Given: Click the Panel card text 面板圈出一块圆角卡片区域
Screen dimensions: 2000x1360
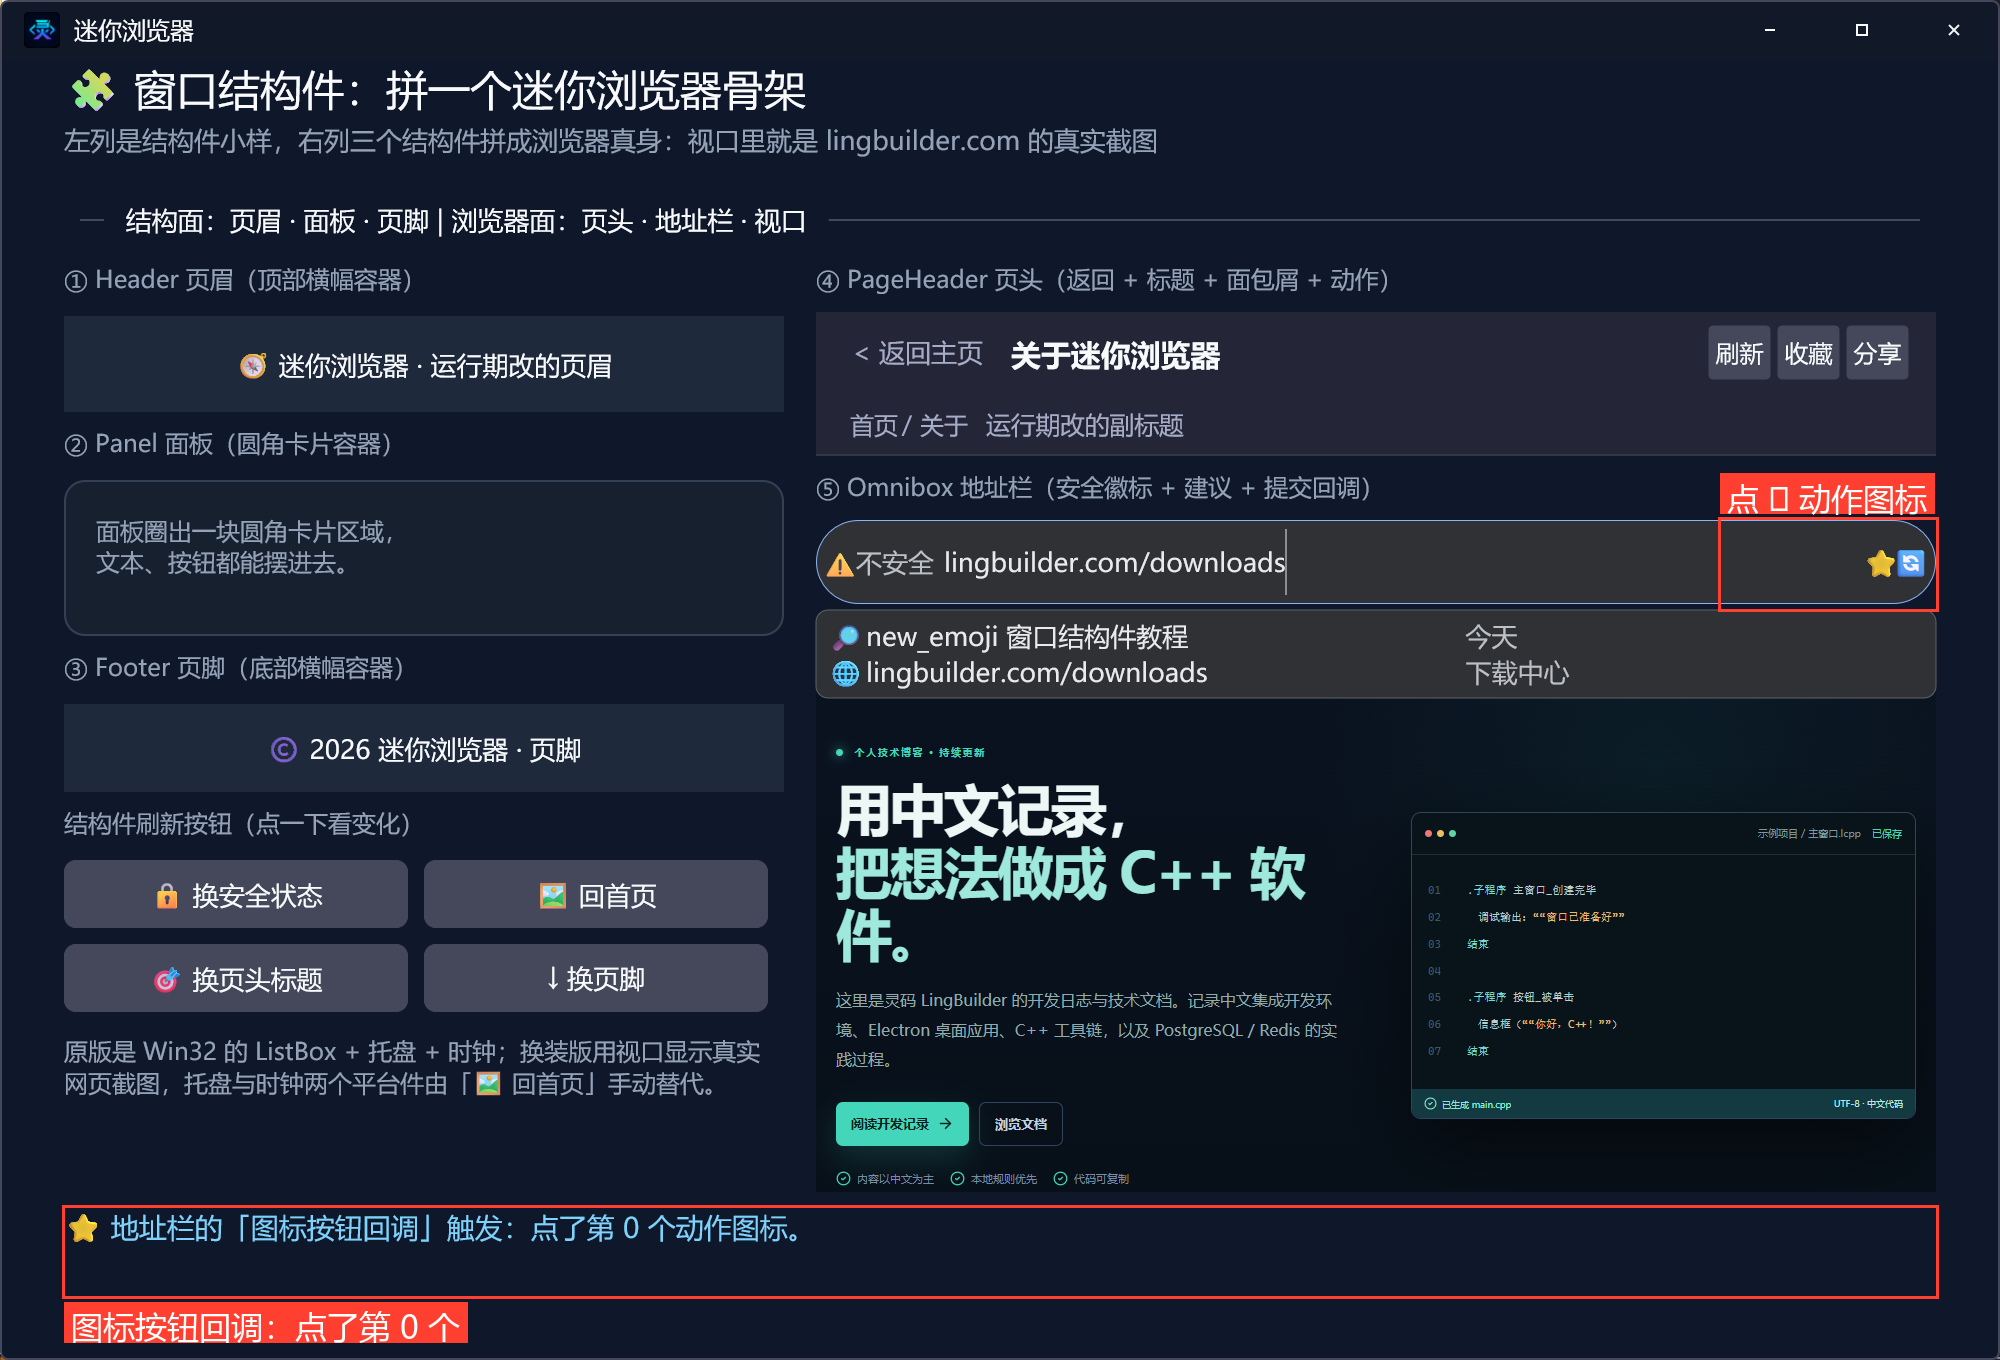Looking at the screenshot, I should pyautogui.click(x=245, y=532).
